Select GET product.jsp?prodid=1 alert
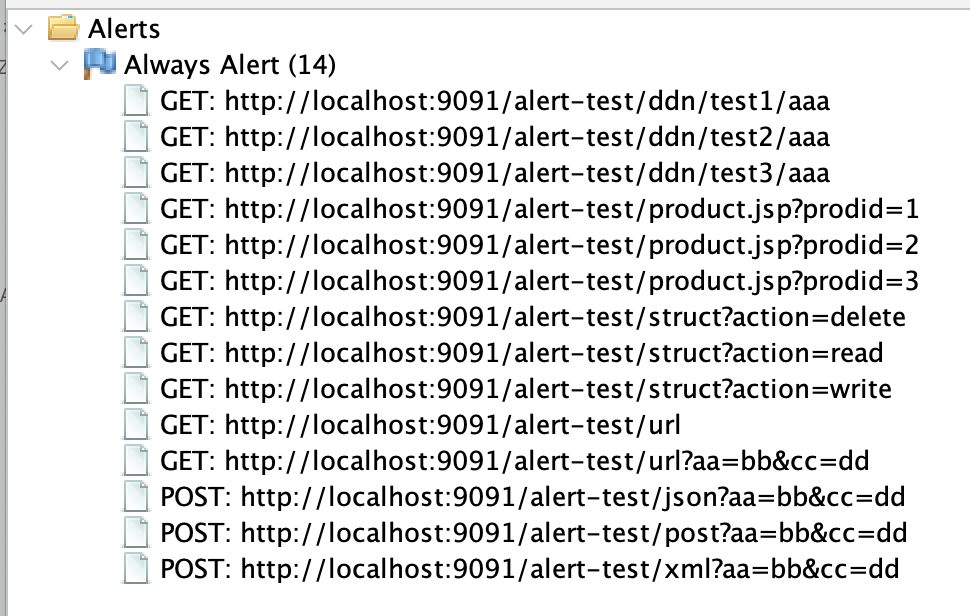970x616 pixels. click(539, 210)
